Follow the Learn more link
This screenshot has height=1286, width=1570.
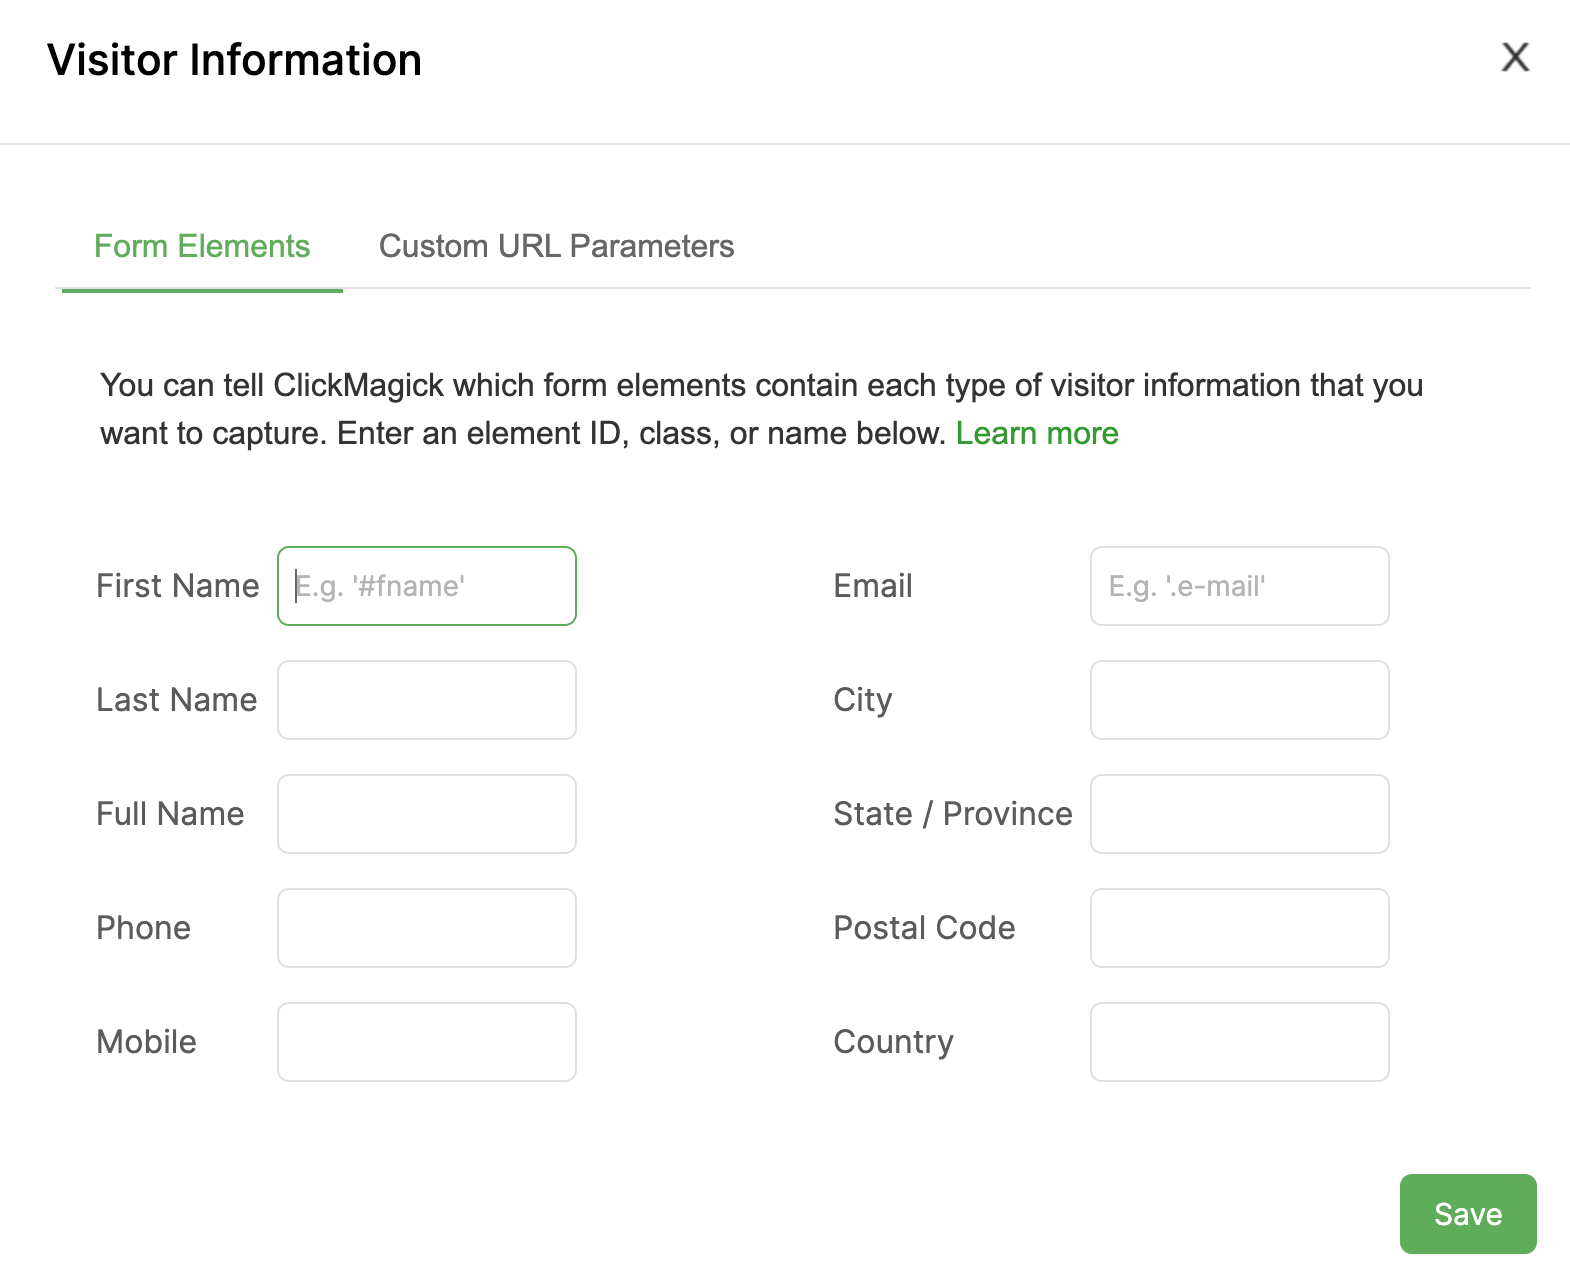1036,434
